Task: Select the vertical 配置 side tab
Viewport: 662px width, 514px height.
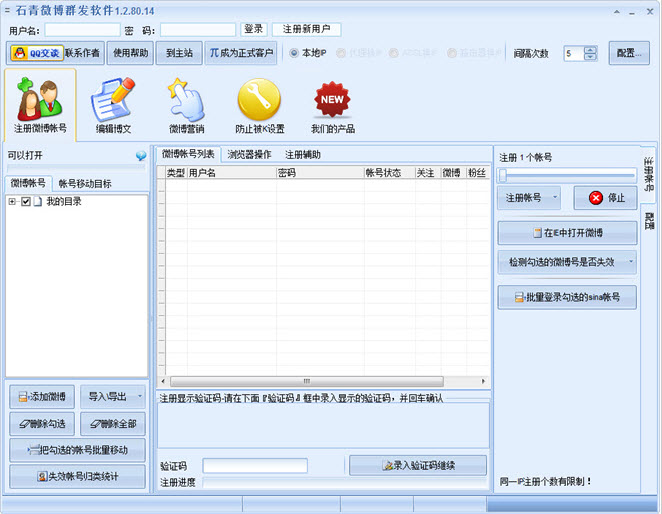Action: pos(648,220)
